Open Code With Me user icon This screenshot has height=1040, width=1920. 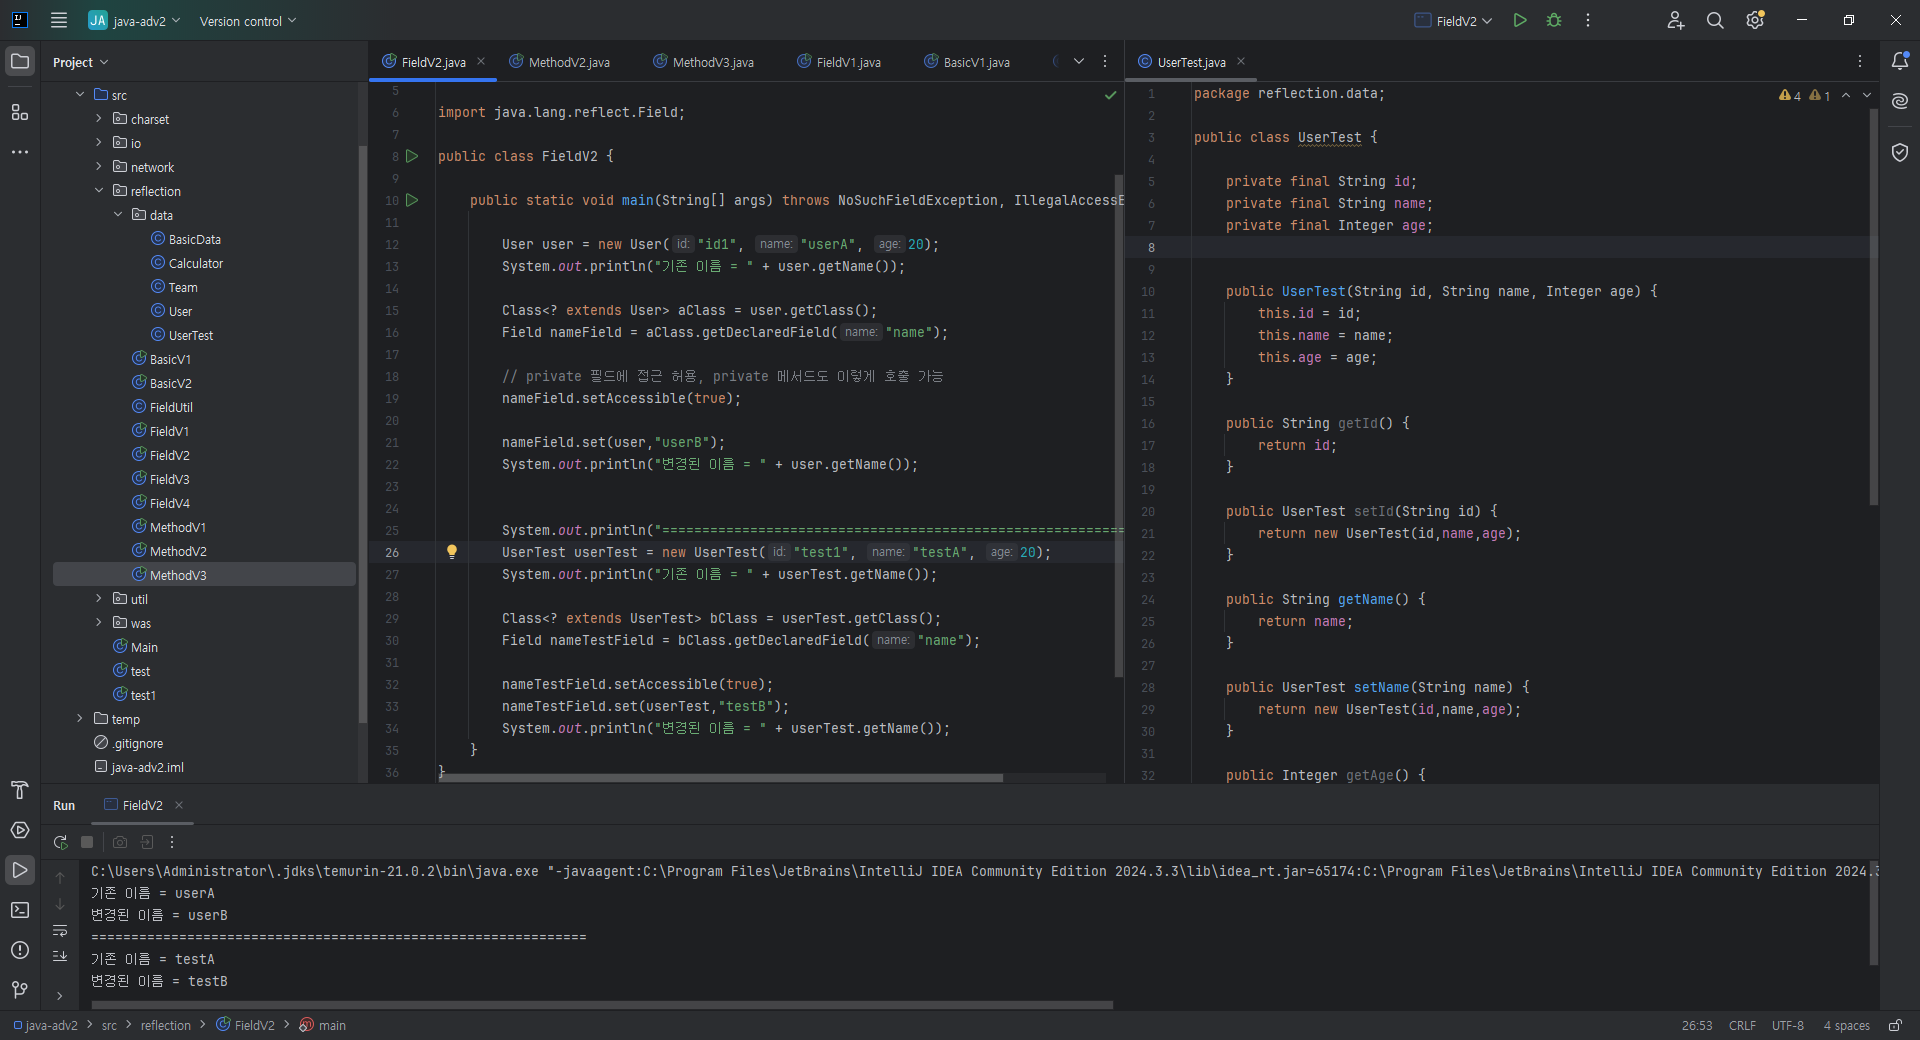1676,20
